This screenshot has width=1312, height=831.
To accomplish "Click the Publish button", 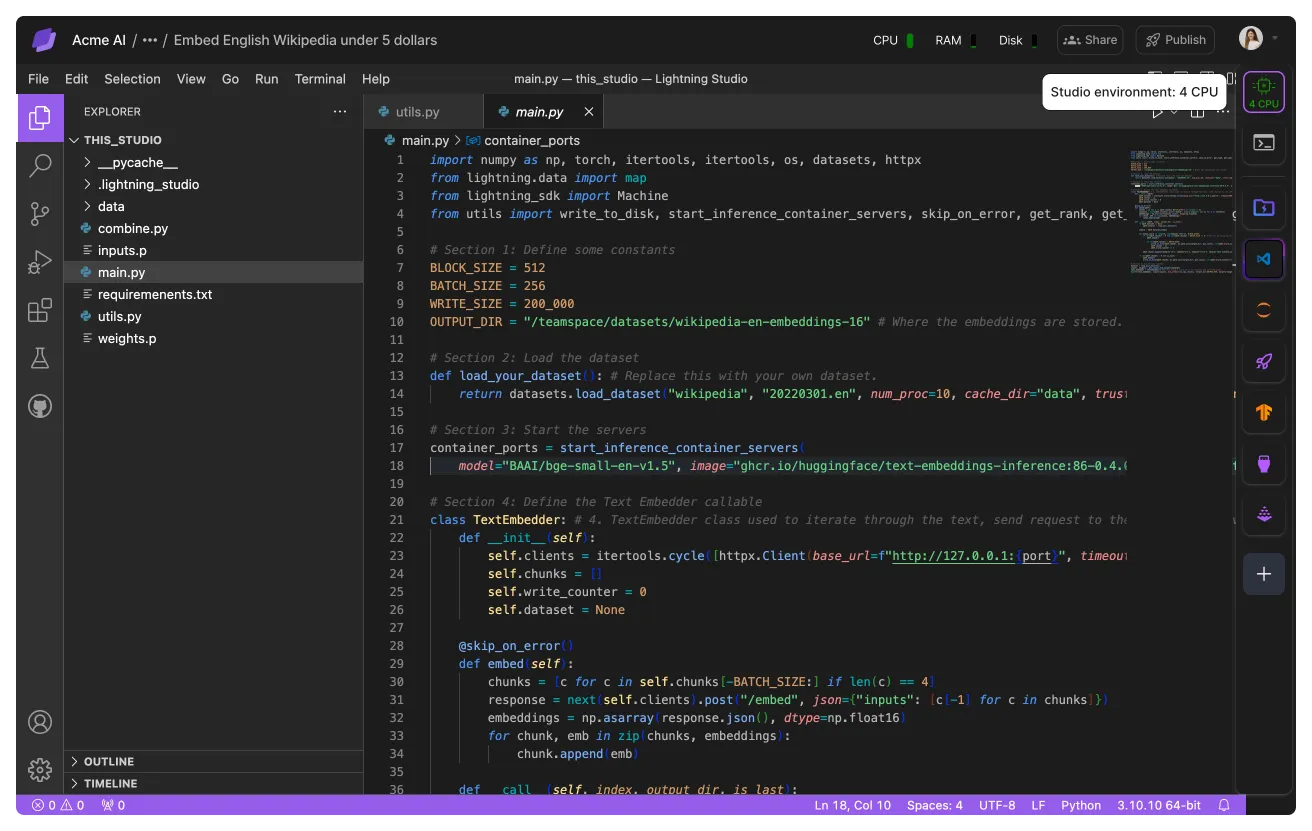I will tap(1175, 40).
